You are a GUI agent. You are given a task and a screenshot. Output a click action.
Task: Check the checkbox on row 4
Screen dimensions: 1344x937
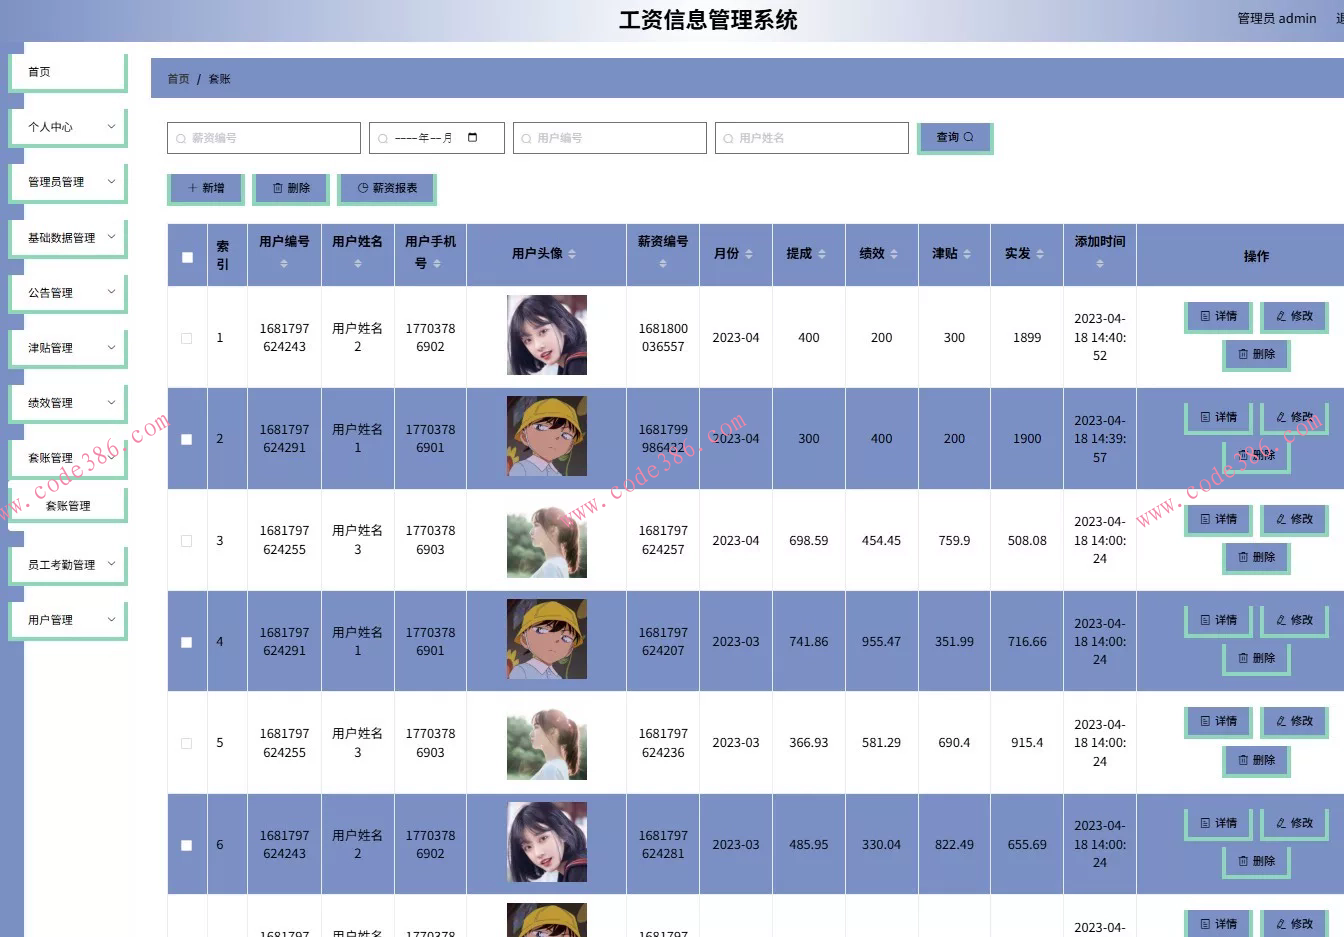coord(186,642)
